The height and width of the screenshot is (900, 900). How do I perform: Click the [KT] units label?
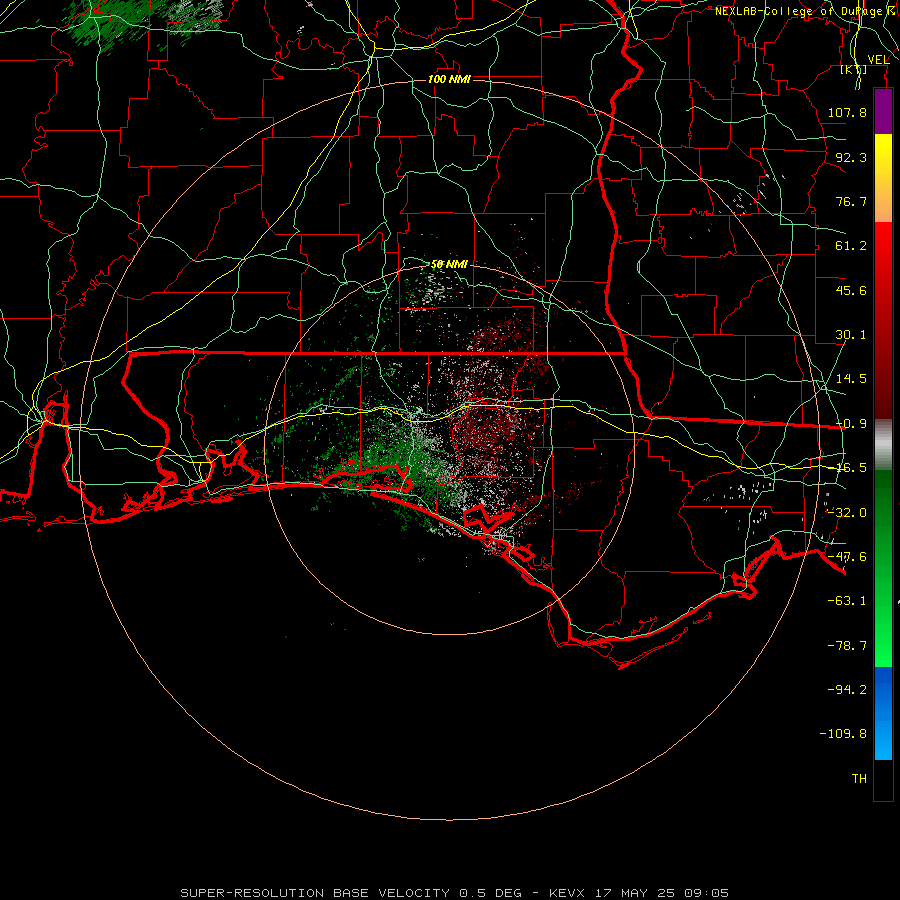click(x=854, y=69)
